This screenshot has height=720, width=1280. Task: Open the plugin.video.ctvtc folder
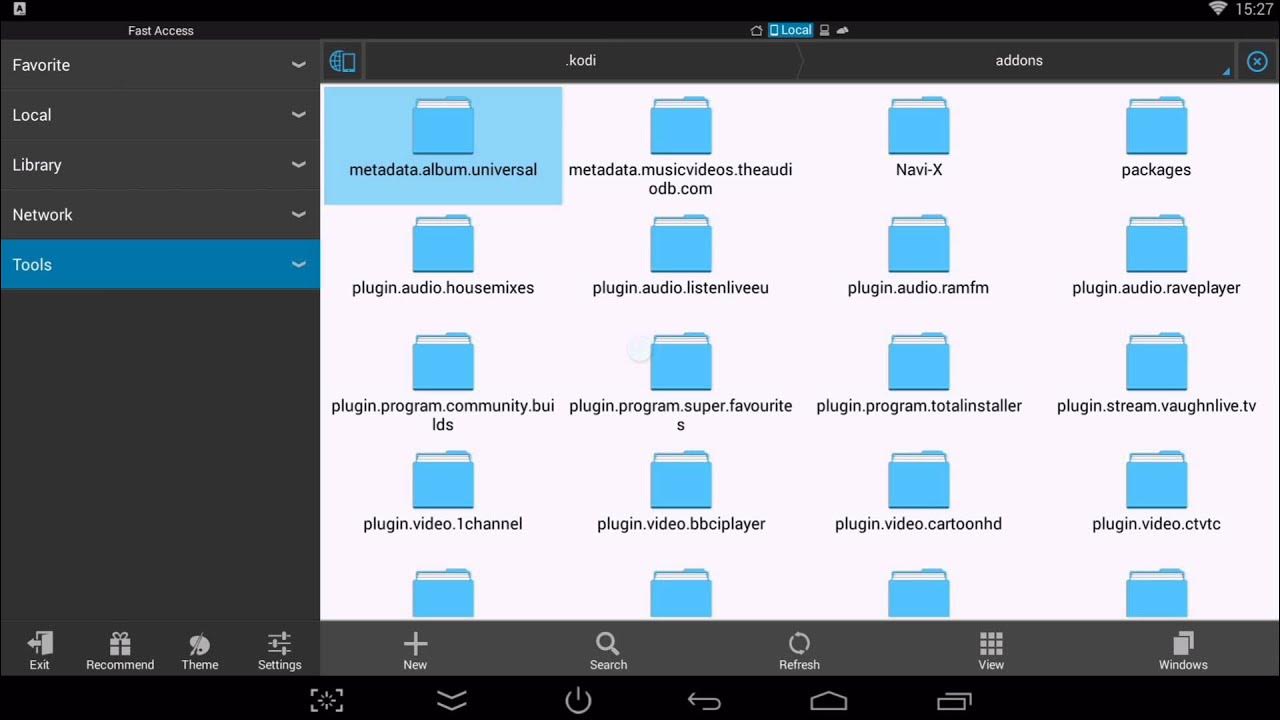point(1156,491)
